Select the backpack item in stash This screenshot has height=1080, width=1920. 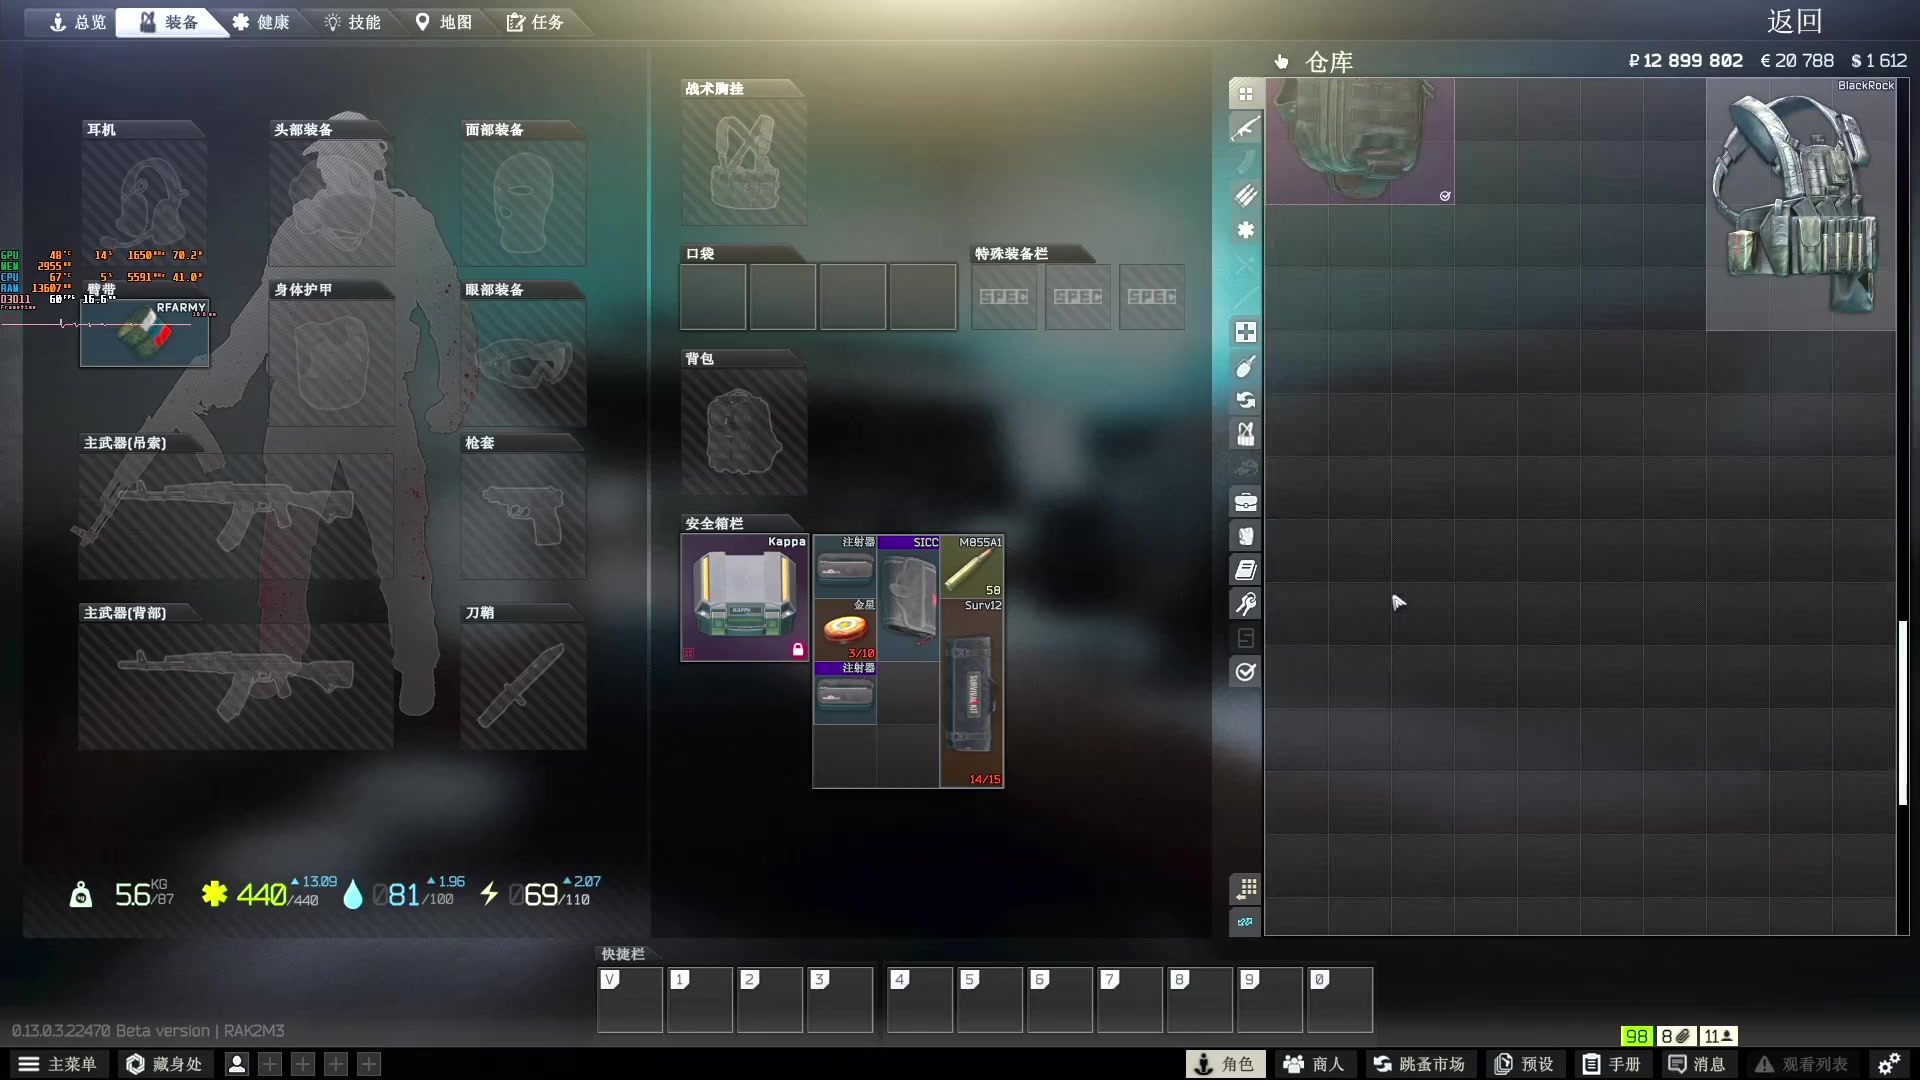click(x=1360, y=141)
